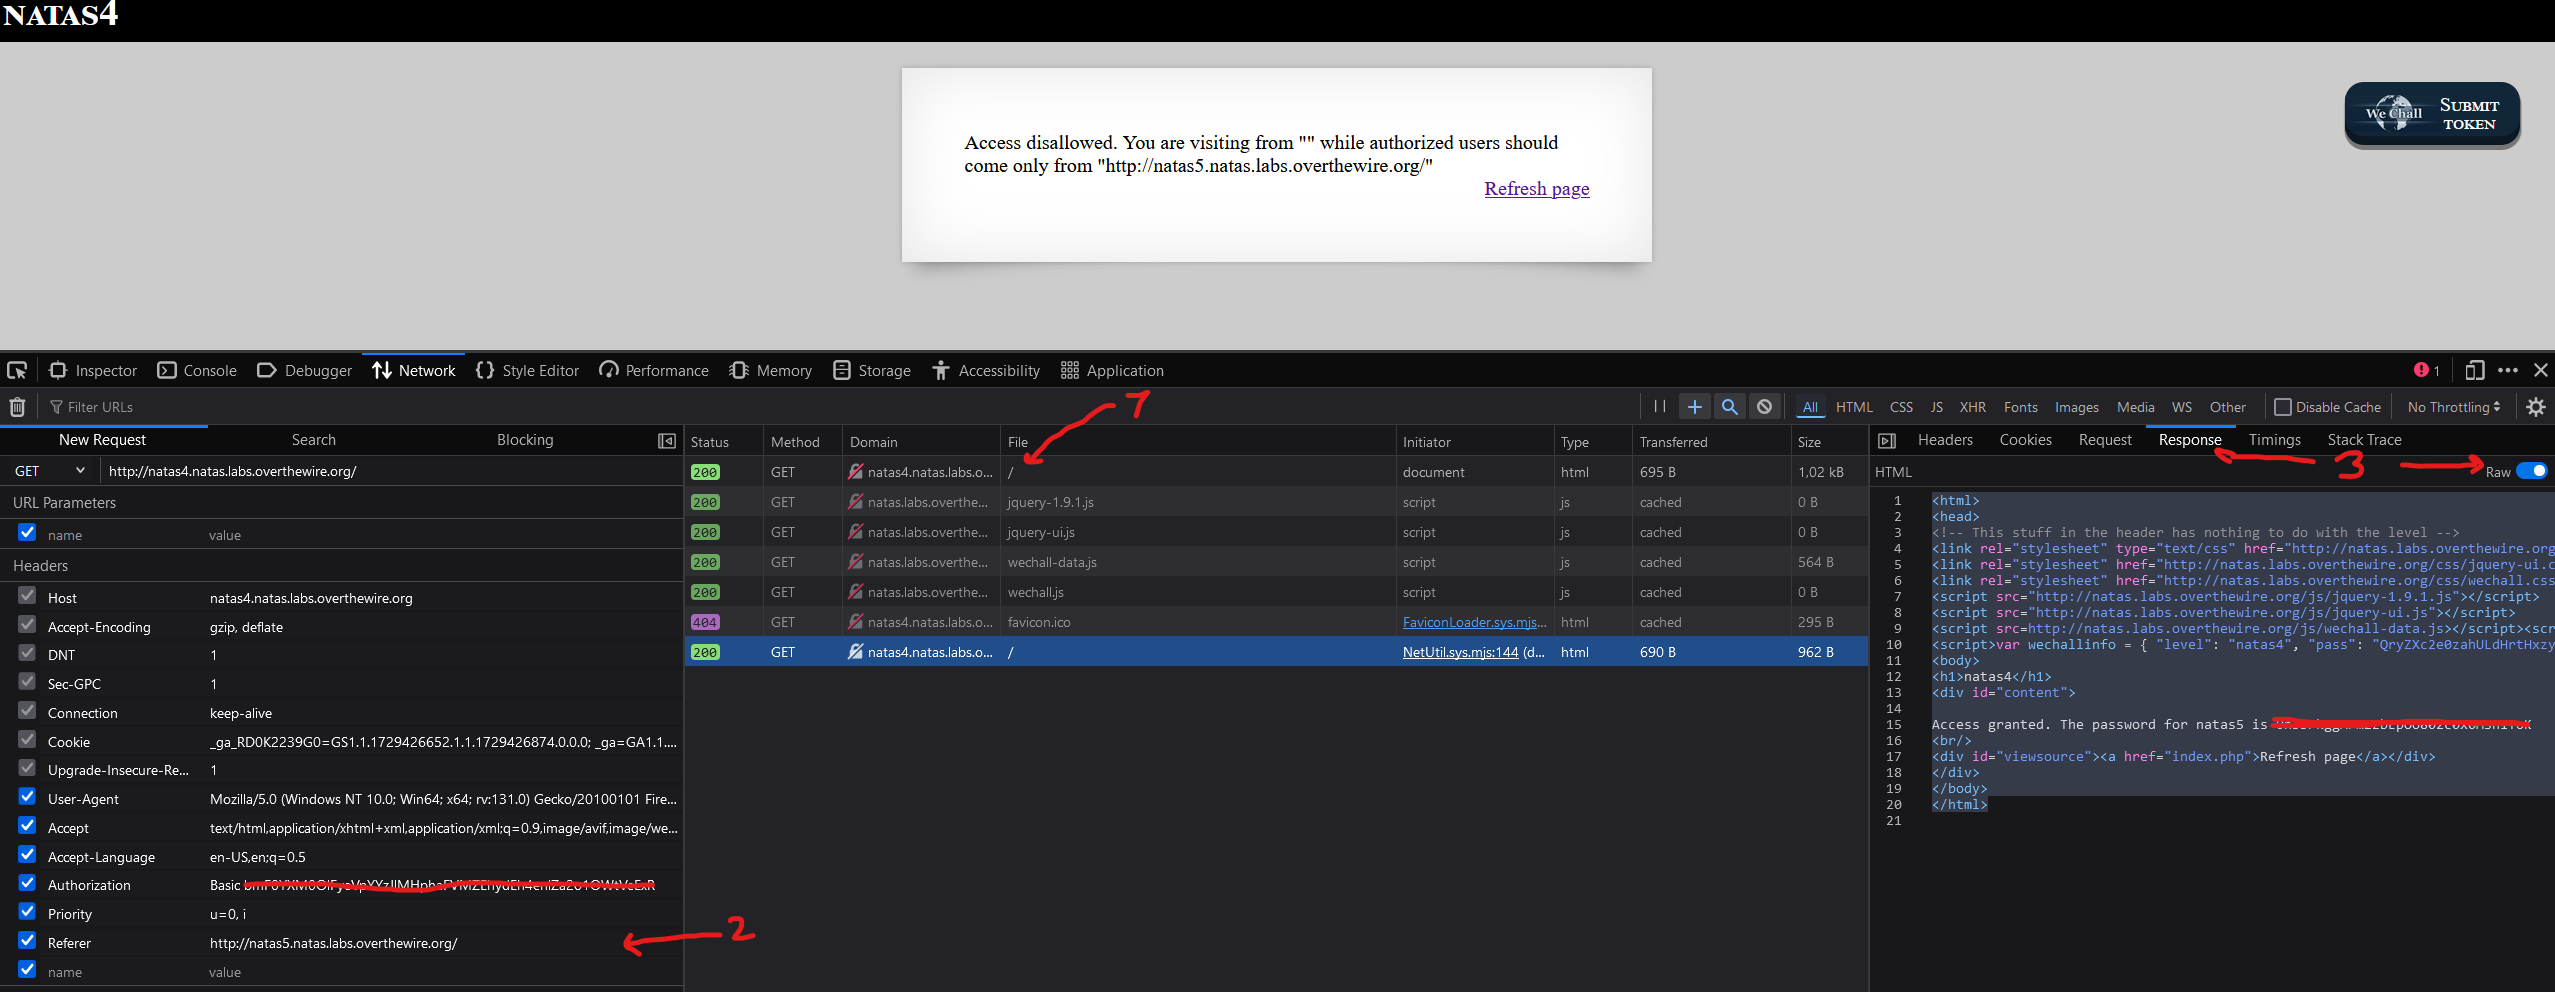Uncheck the Priority header checkbox
This screenshot has height=992, width=2555.
pos(27,912)
